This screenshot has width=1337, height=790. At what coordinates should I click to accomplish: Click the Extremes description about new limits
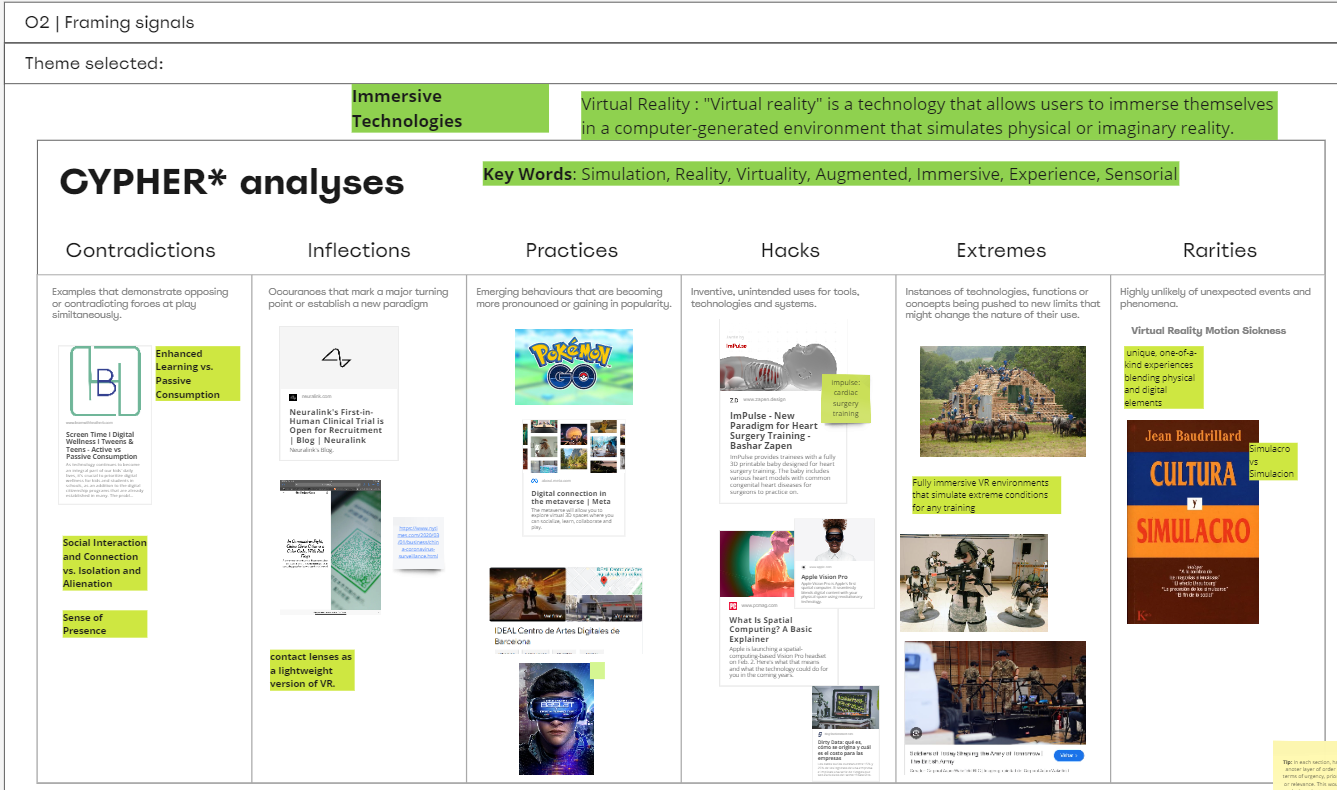pos(1003,303)
